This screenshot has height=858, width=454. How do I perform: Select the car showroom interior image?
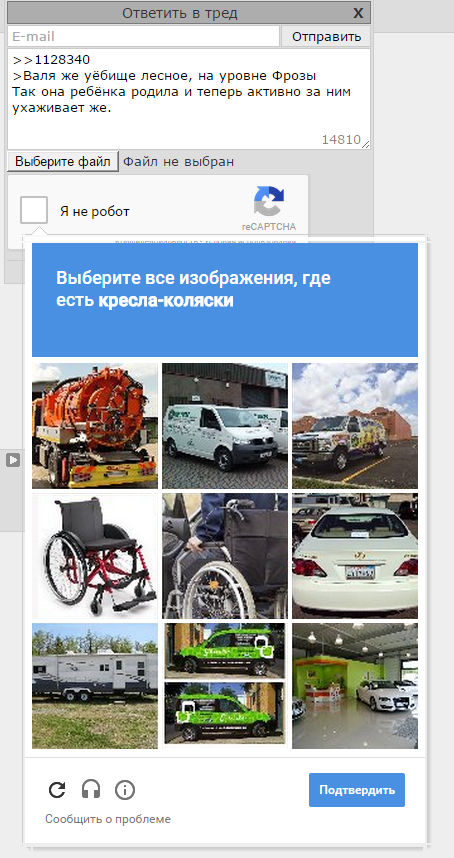(355, 686)
